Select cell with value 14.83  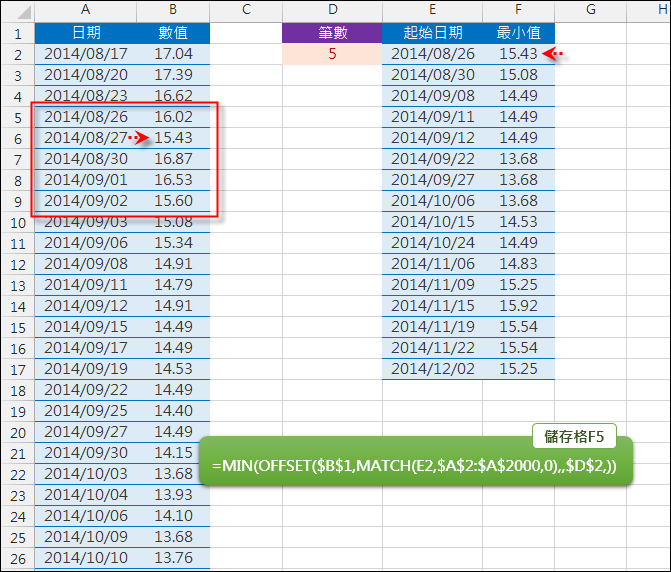[518, 264]
